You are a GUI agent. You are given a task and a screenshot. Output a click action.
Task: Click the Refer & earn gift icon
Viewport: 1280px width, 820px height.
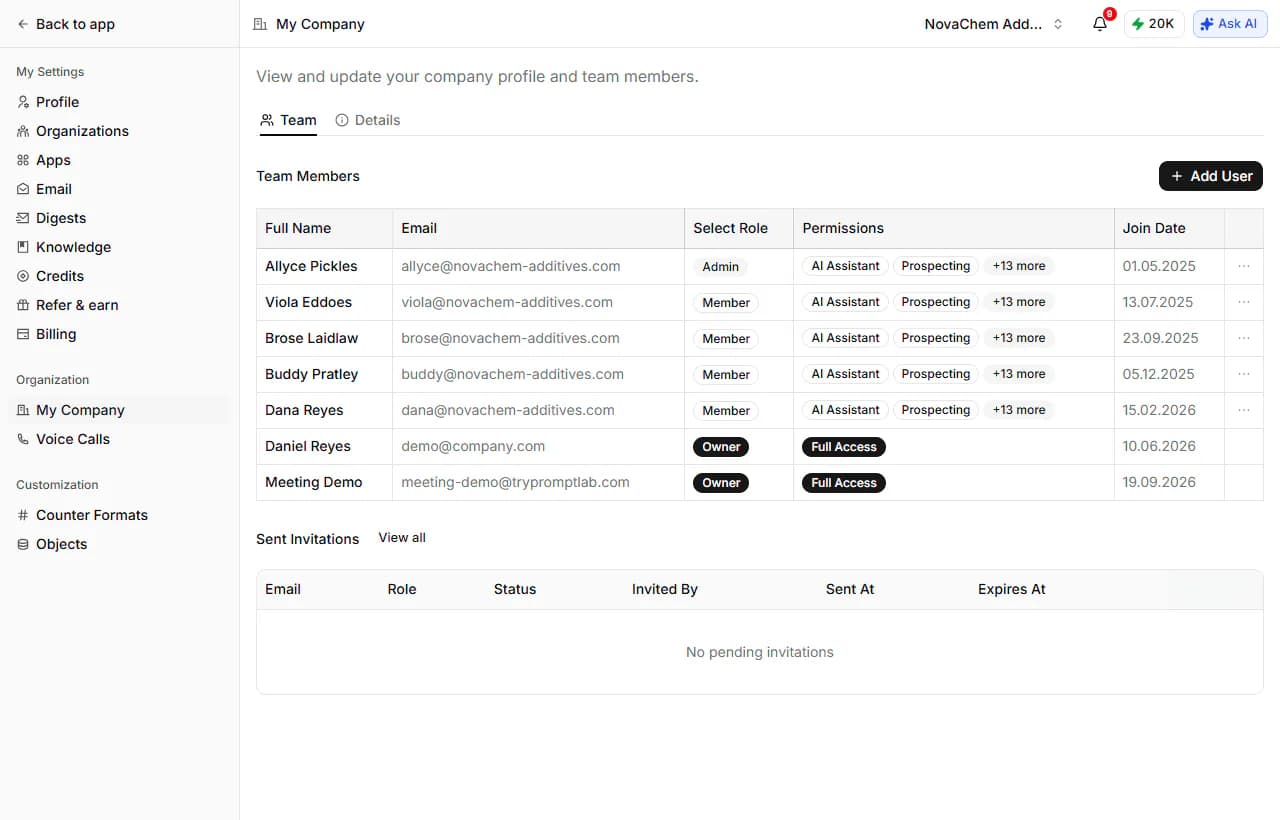(x=23, y=305)
